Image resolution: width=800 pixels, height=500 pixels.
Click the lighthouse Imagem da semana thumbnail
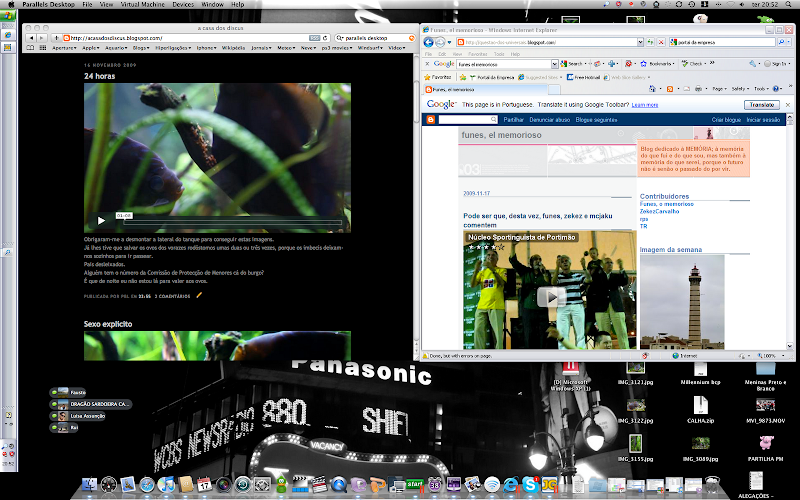[682, 302]
